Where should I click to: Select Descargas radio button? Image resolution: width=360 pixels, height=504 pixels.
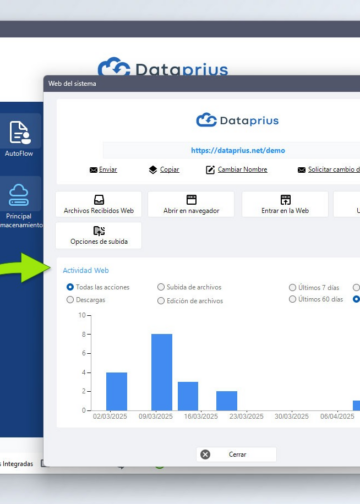pos(70,300)
